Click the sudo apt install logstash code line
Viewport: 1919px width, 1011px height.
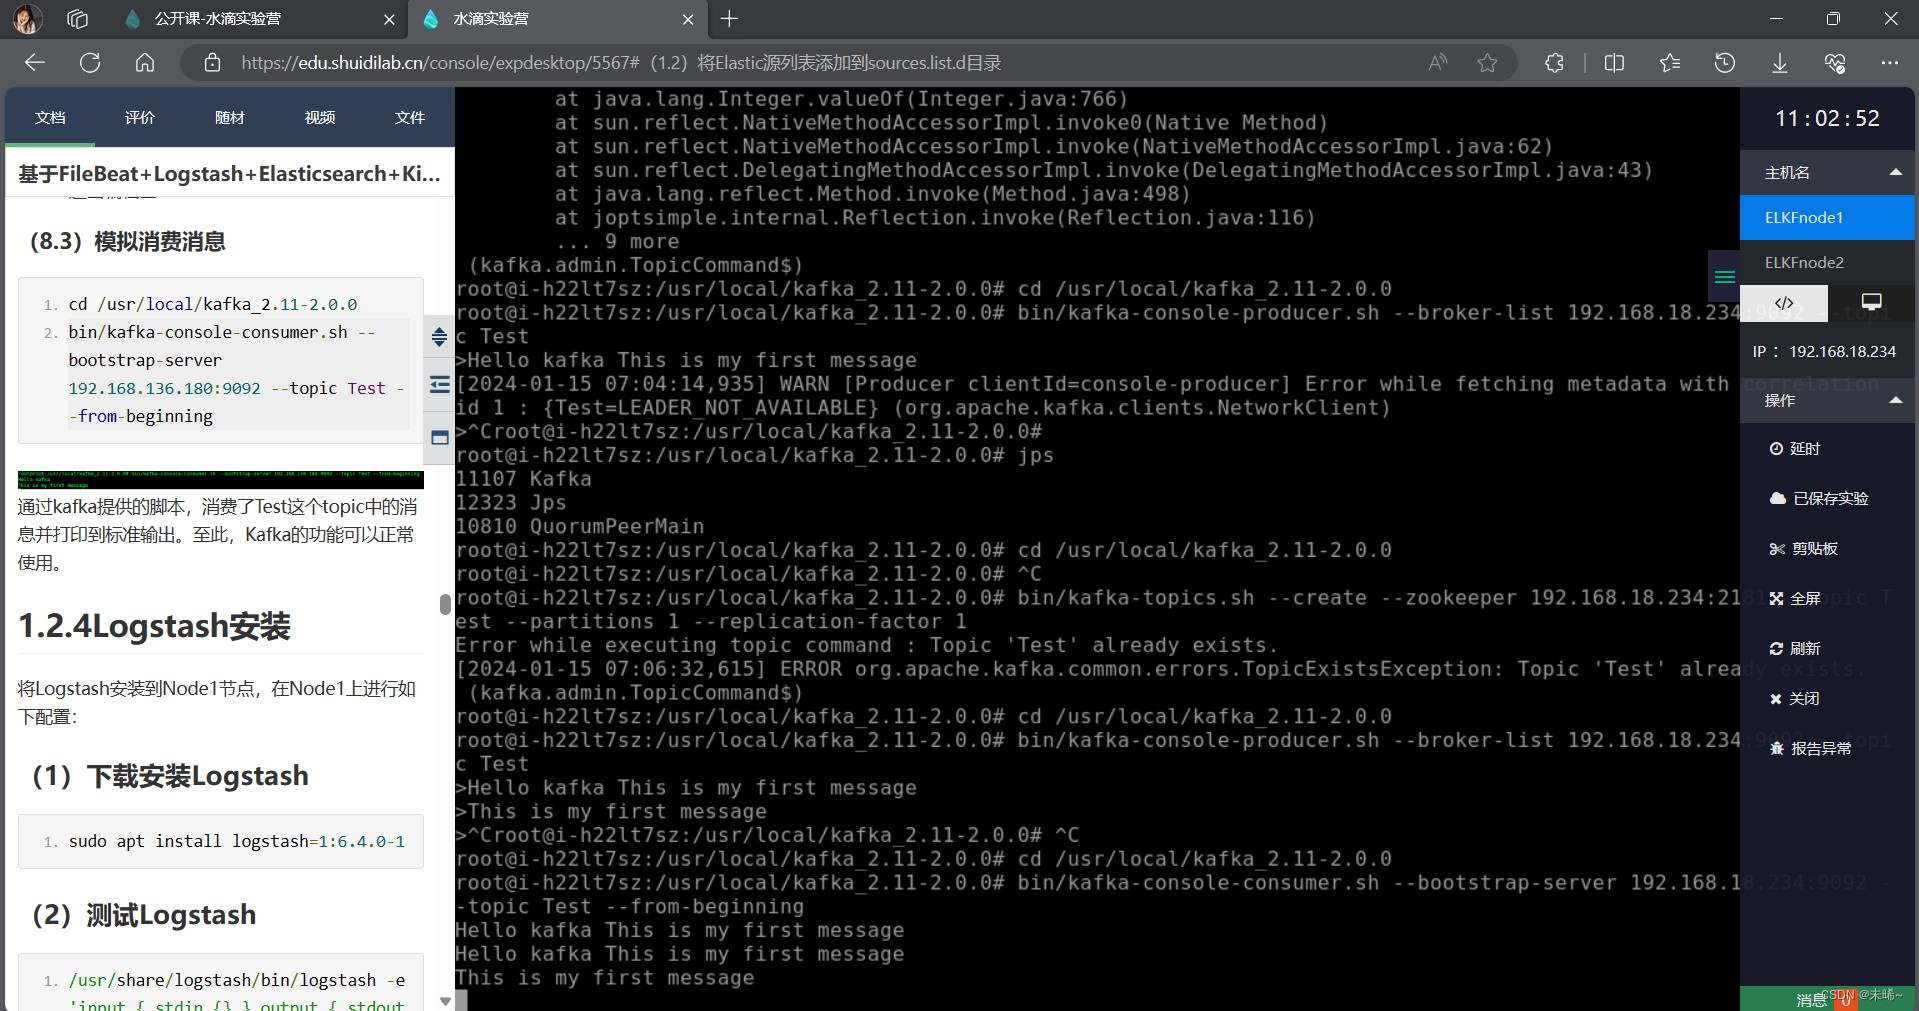(x=237, y=841)
